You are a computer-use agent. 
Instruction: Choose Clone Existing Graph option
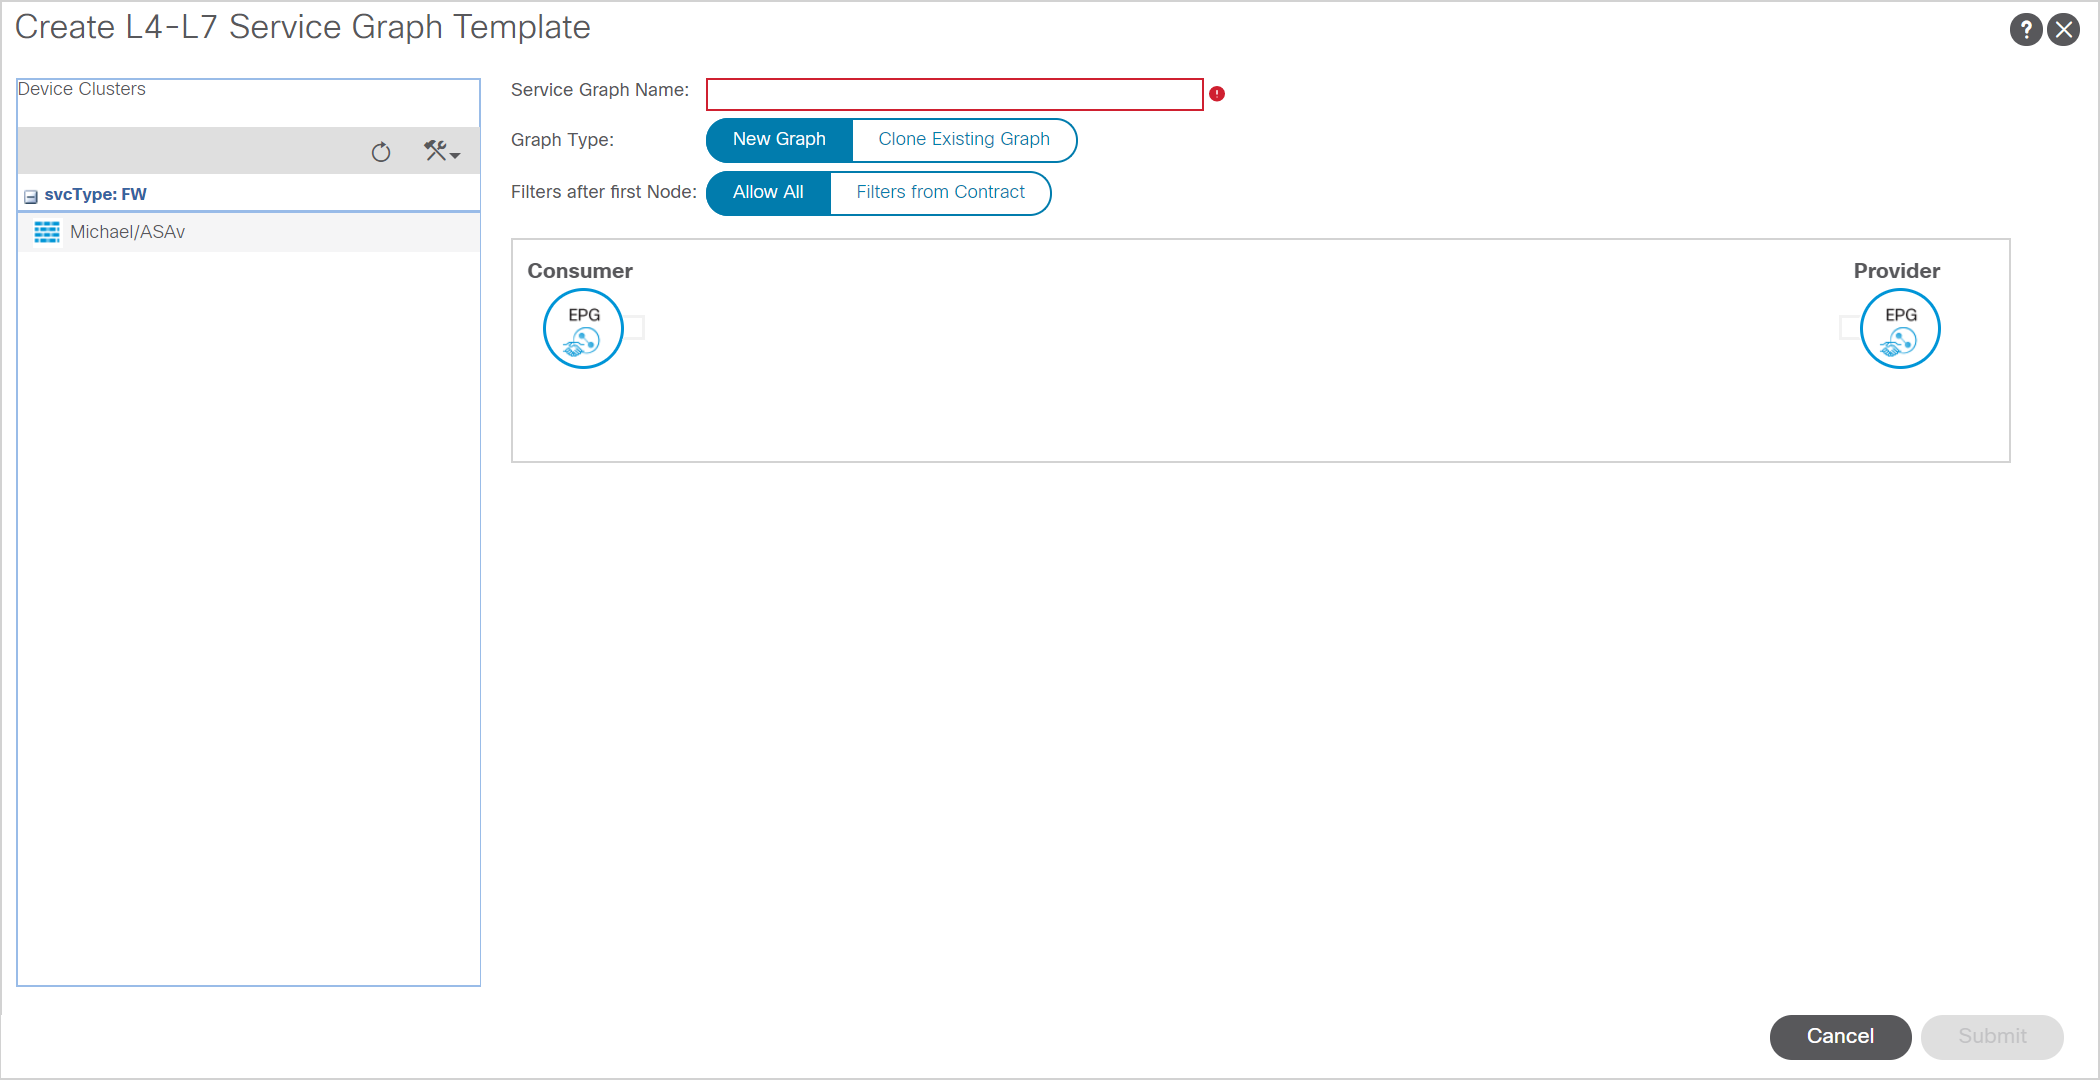[964, 140]
